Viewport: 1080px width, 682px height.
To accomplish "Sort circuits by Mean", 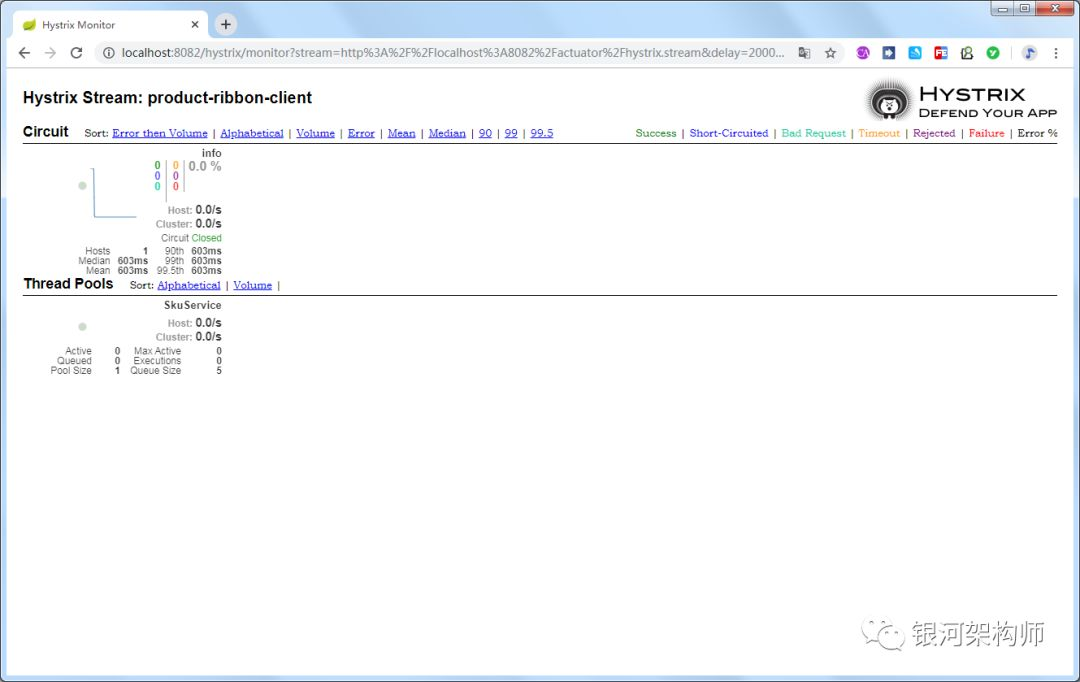I will click(x=402, y=133).
